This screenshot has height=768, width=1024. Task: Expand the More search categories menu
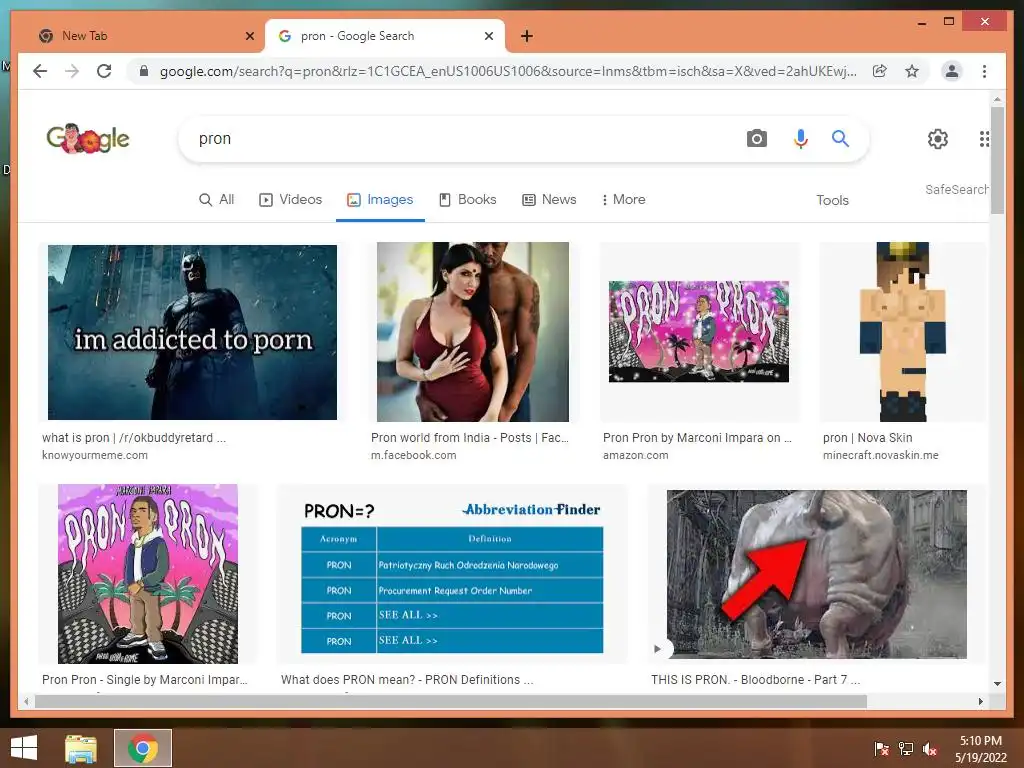click(623, 199)
